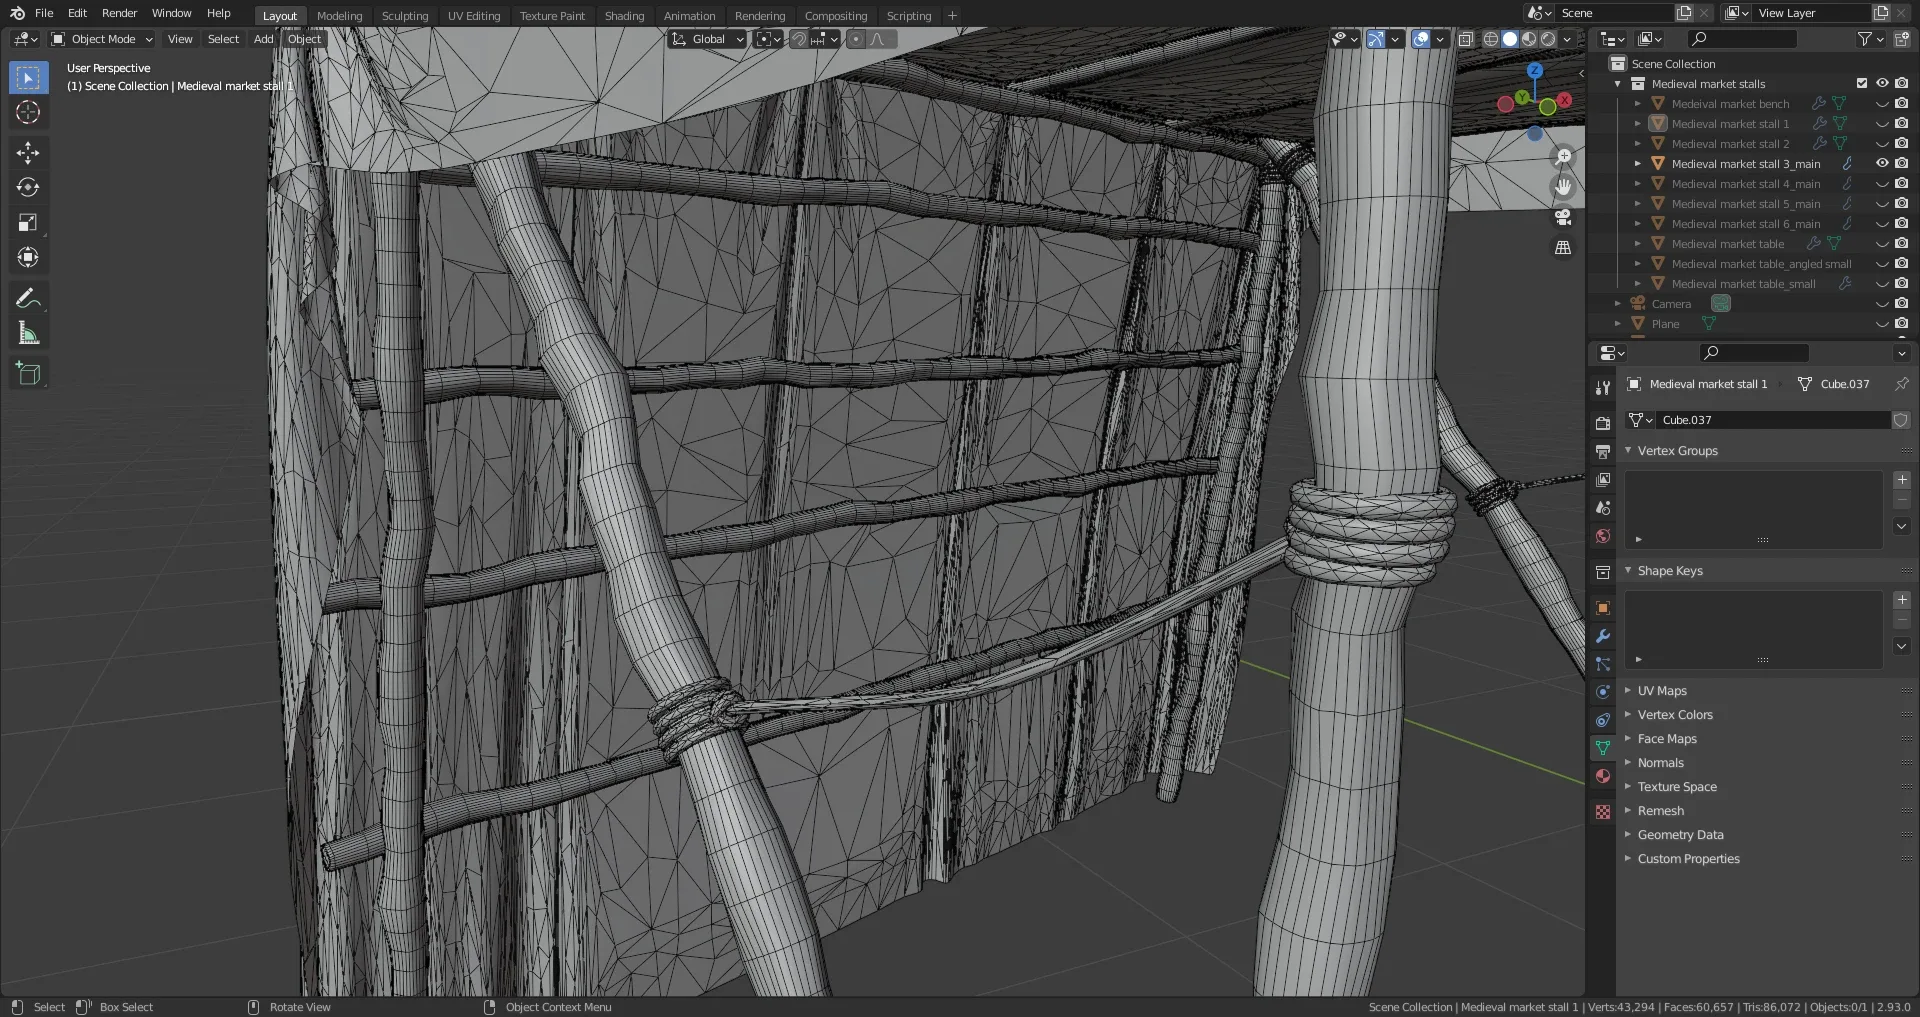The height and width of the screenshot is (1017, 1920).
Task: Collapse Medieval market stalls collection tree
Action: (x=1618, y=84)
